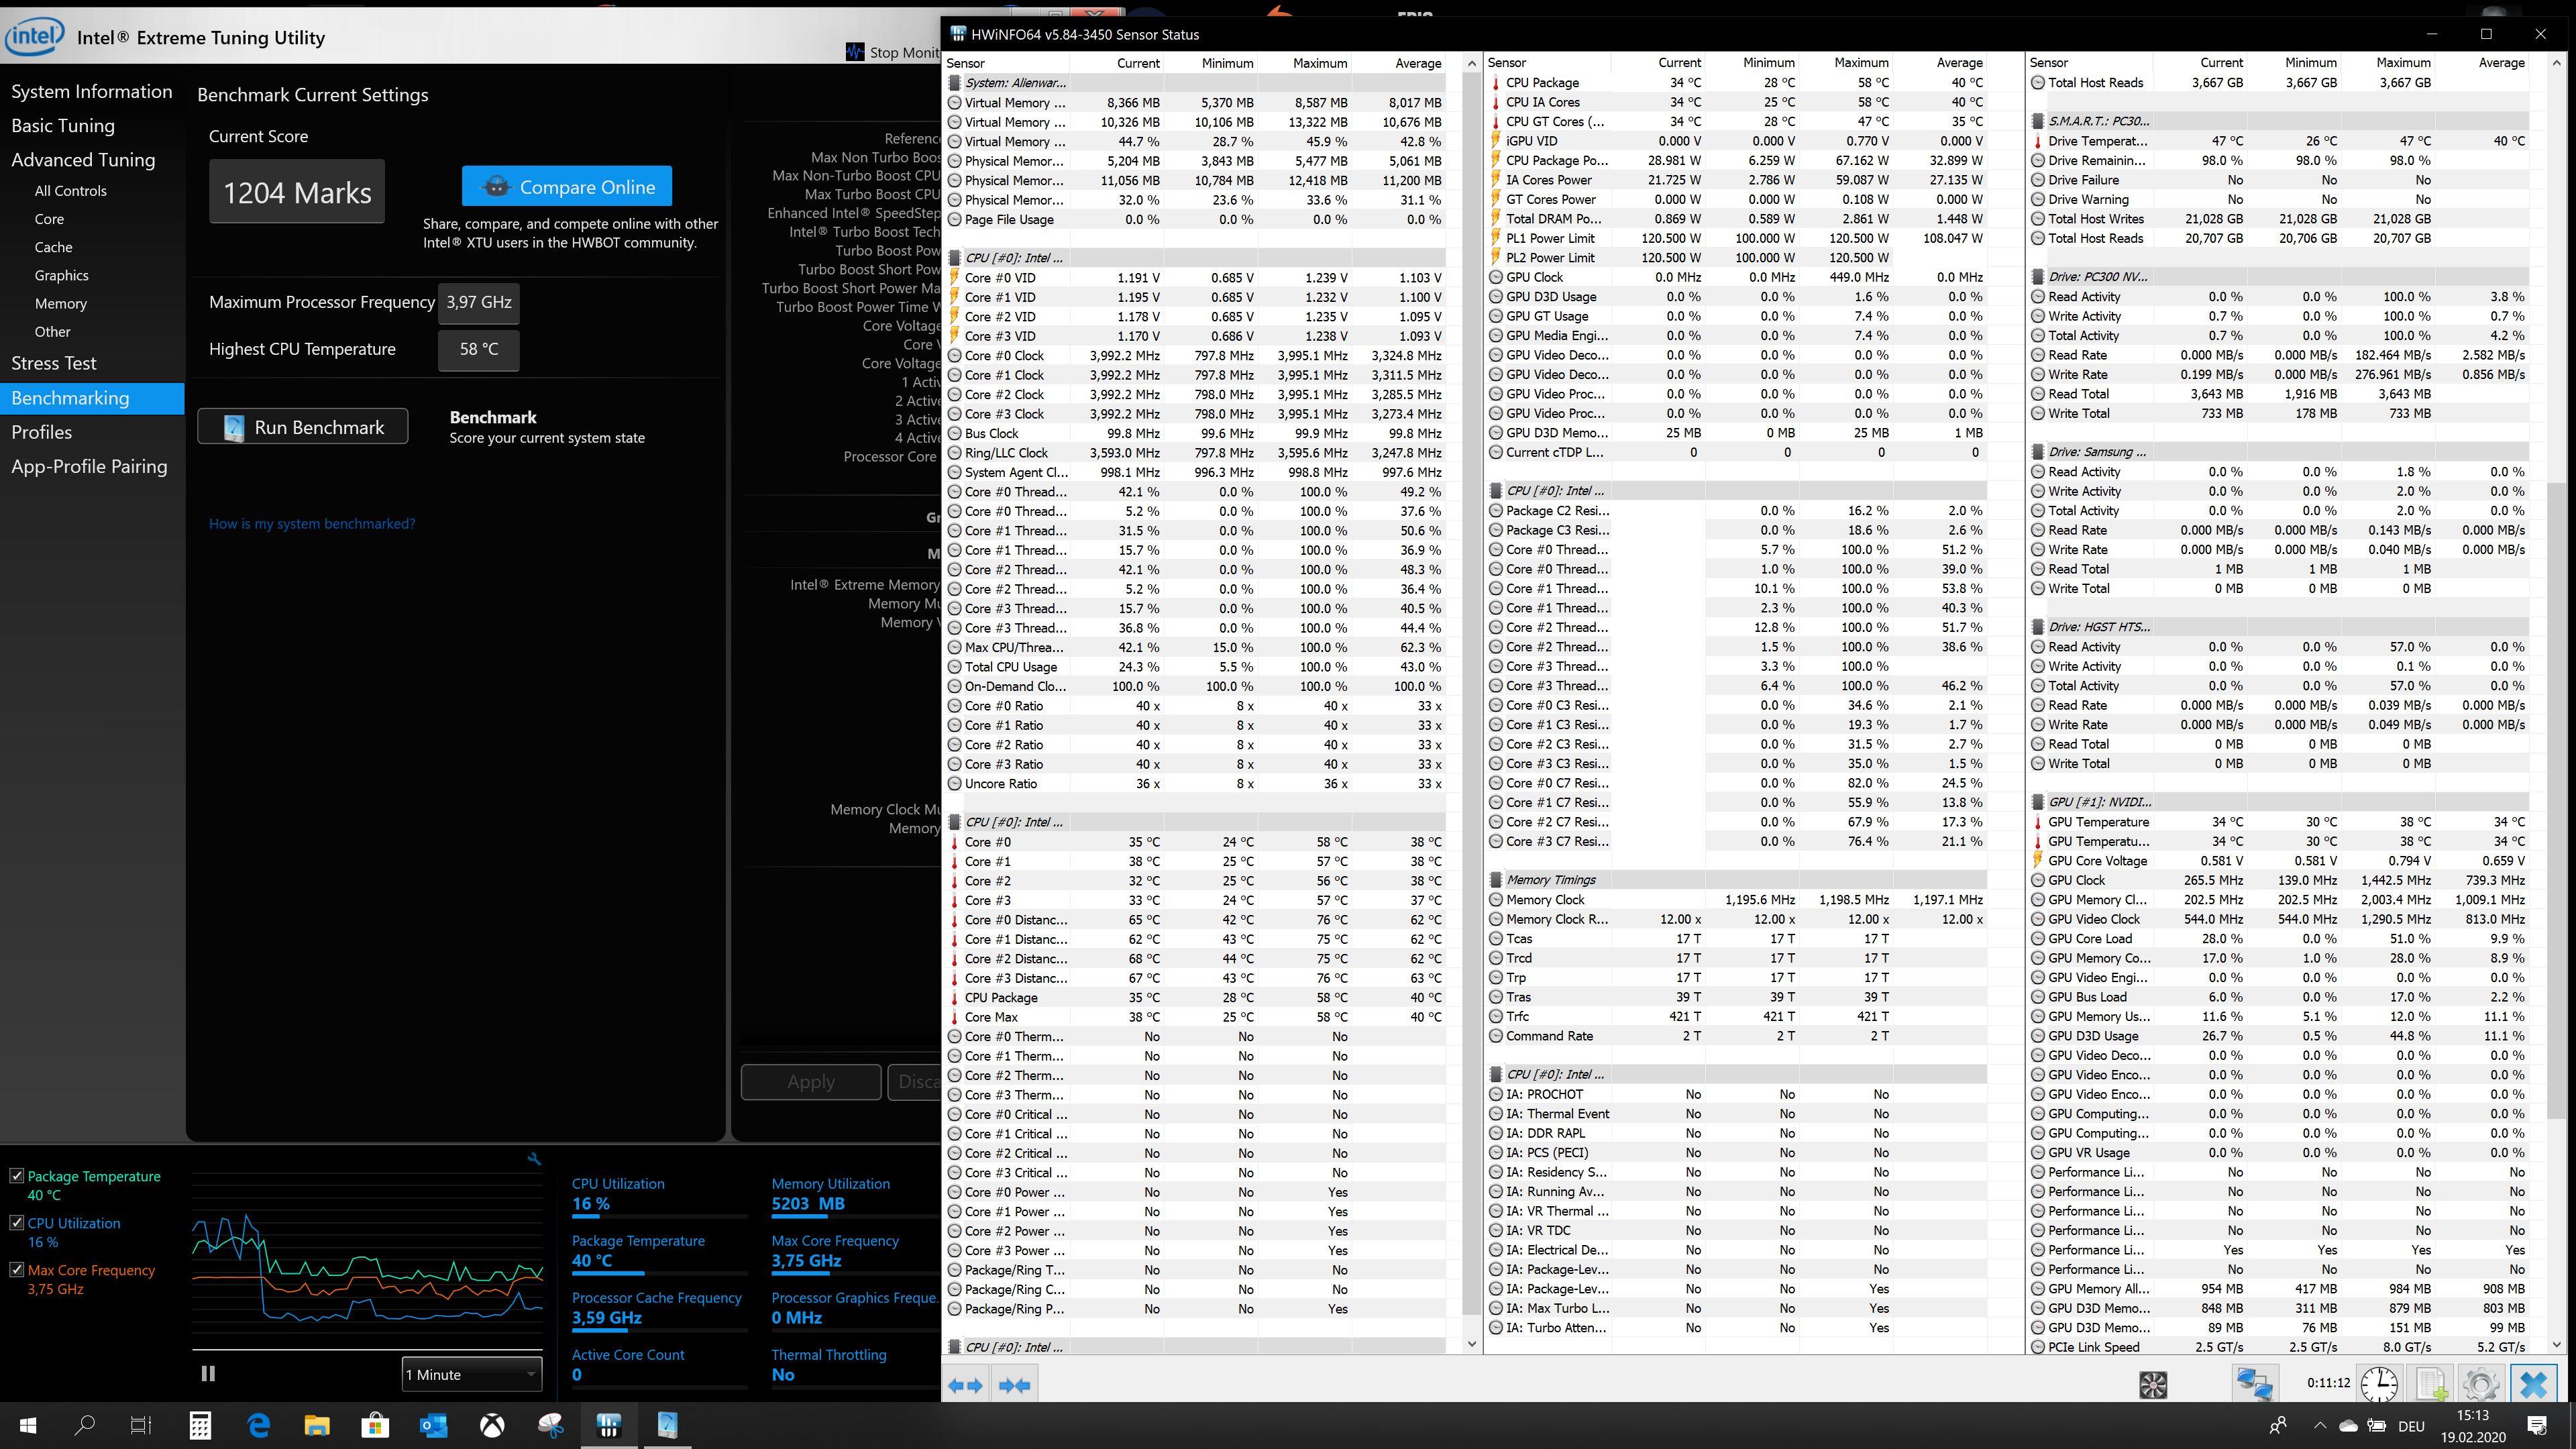
Task: Click the network remote monitoring icon
Action: point(2255,1385)
